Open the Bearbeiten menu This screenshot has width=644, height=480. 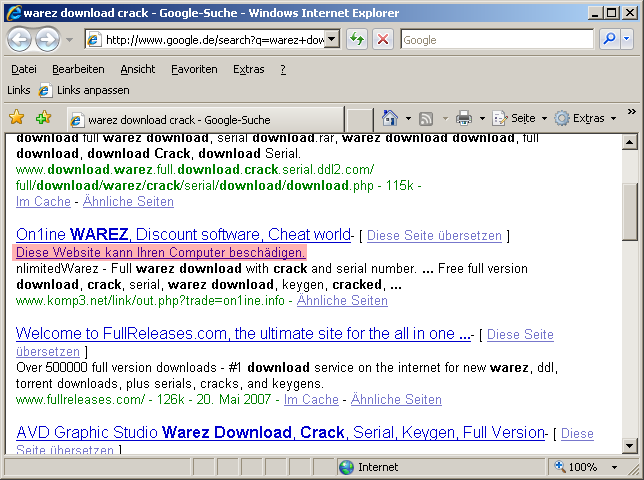coord(78,69)
